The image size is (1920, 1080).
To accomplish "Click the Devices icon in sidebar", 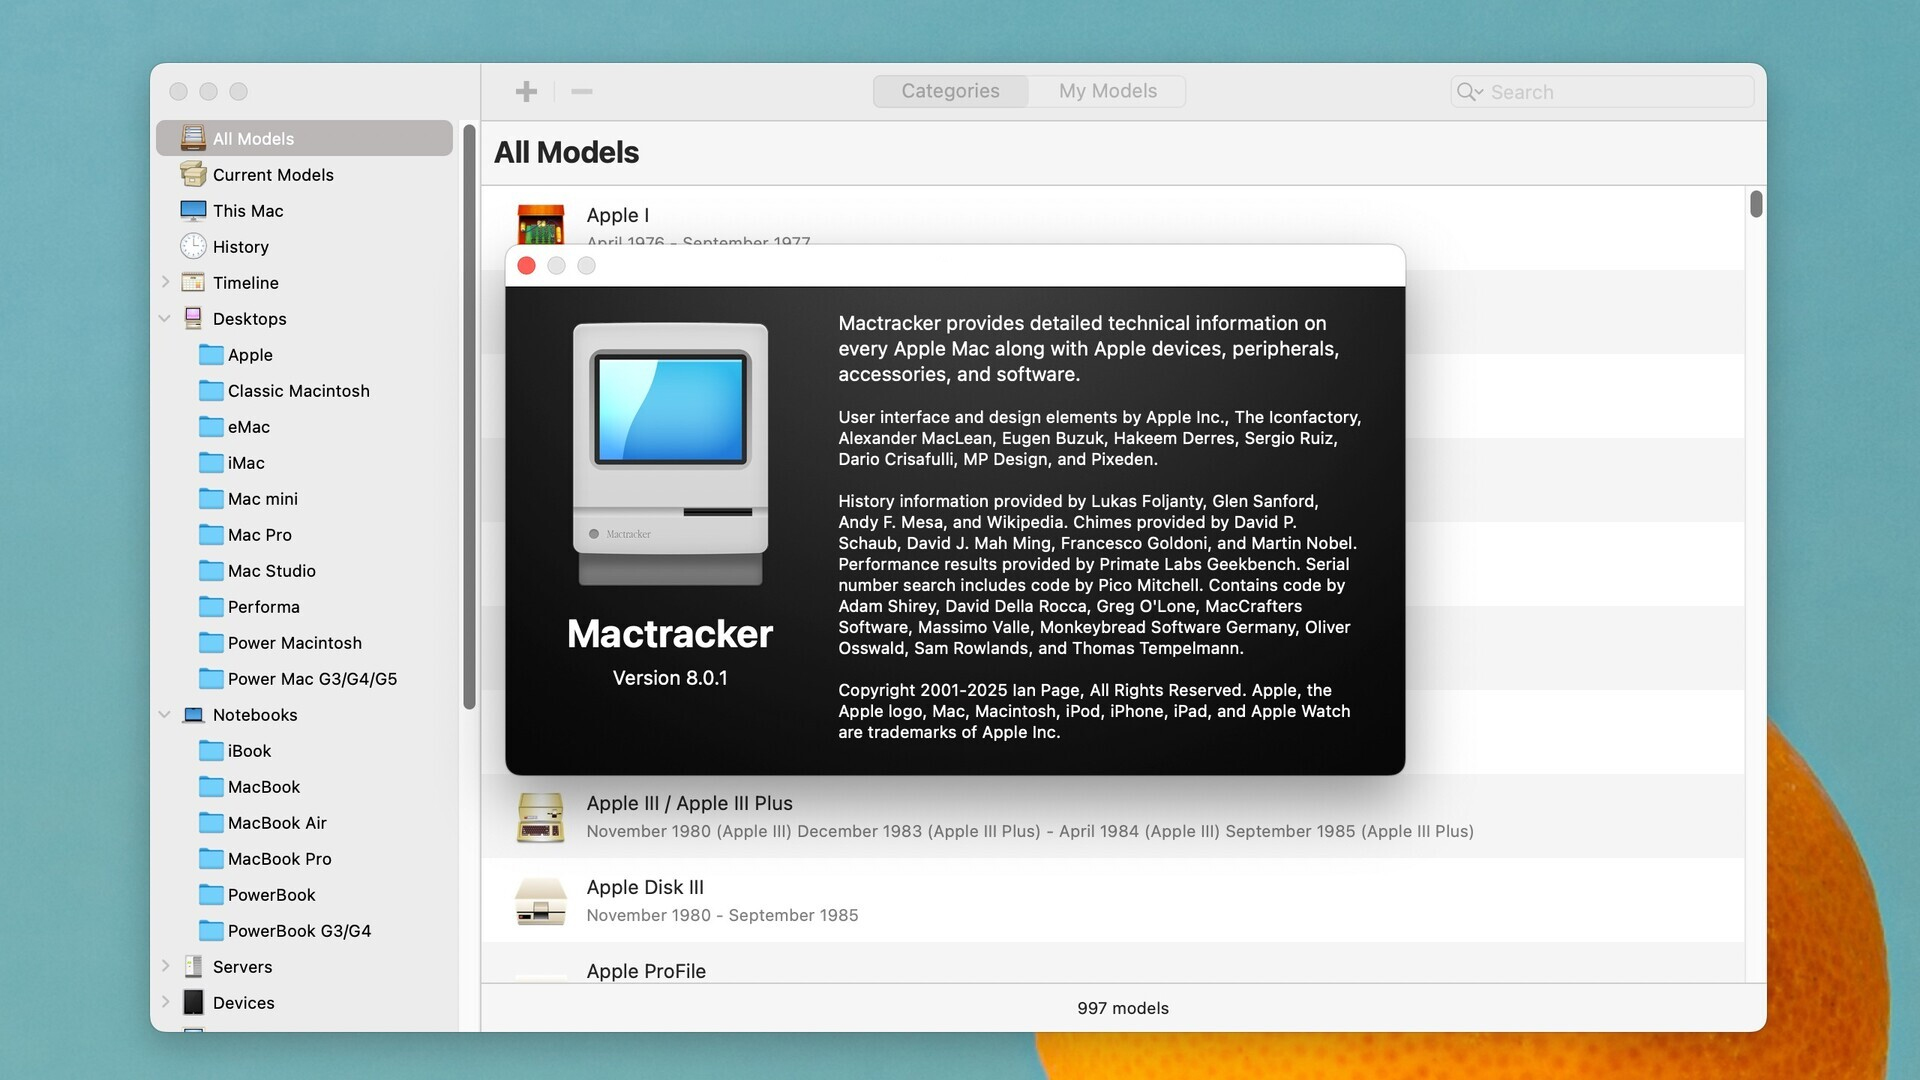I will pos(193,1002).
